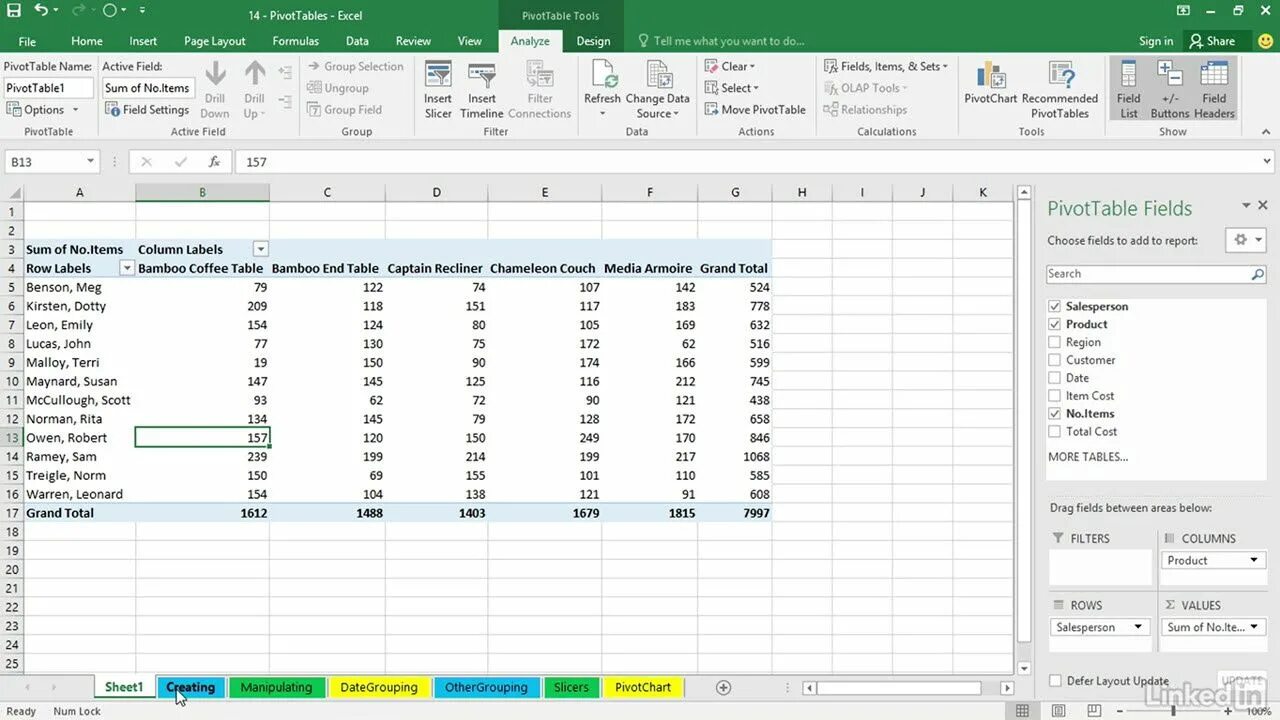Open the Design ribbon tab
This screenshot has height=720, width=1280.
pos(593,41)
